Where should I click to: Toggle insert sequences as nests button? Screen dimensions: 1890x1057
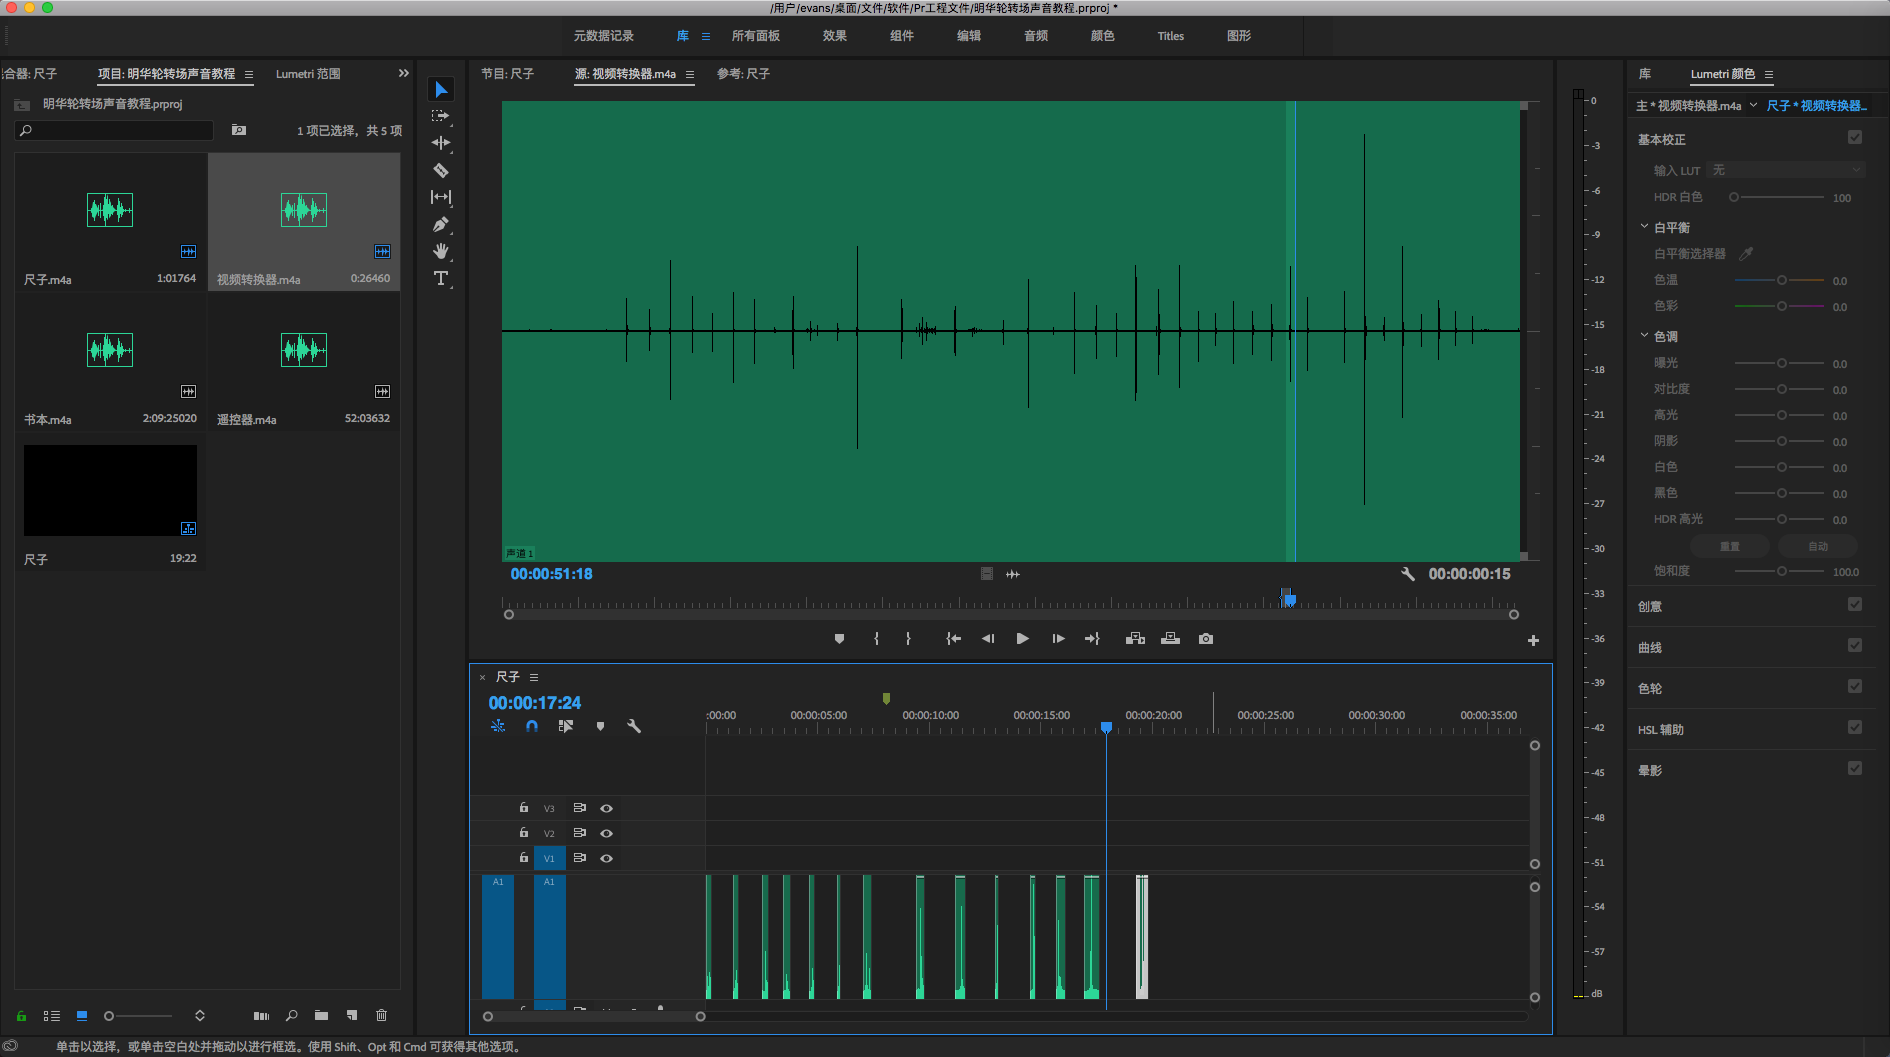[x=498, y=727]
